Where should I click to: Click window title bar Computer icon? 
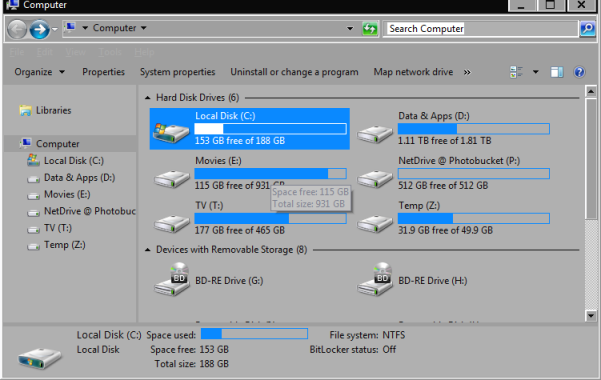(x=12, y=5)
